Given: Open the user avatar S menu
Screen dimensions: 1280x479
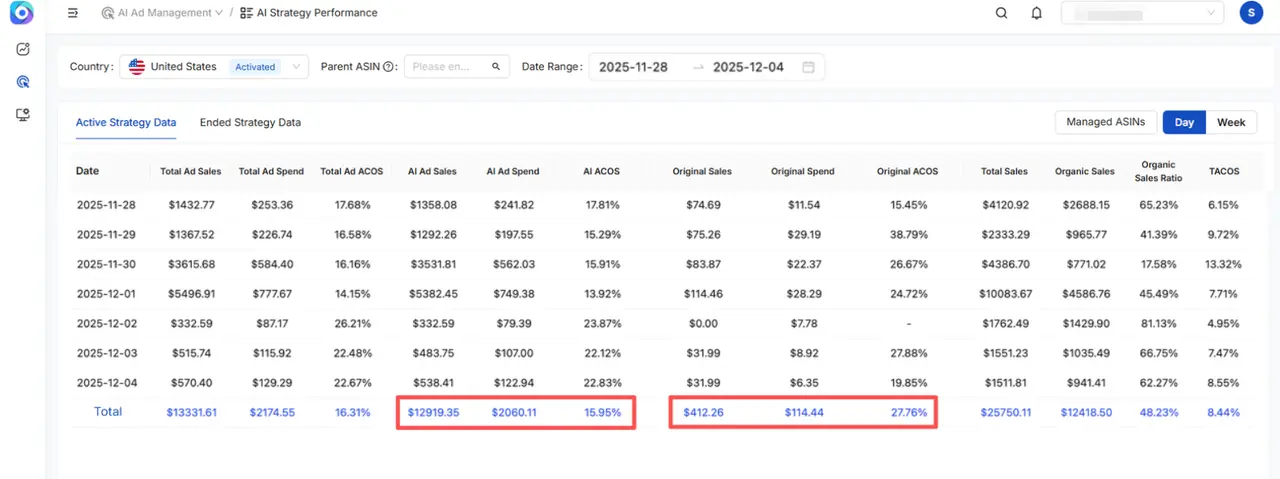Looking at the screenshot, I should coord(1250,13).
